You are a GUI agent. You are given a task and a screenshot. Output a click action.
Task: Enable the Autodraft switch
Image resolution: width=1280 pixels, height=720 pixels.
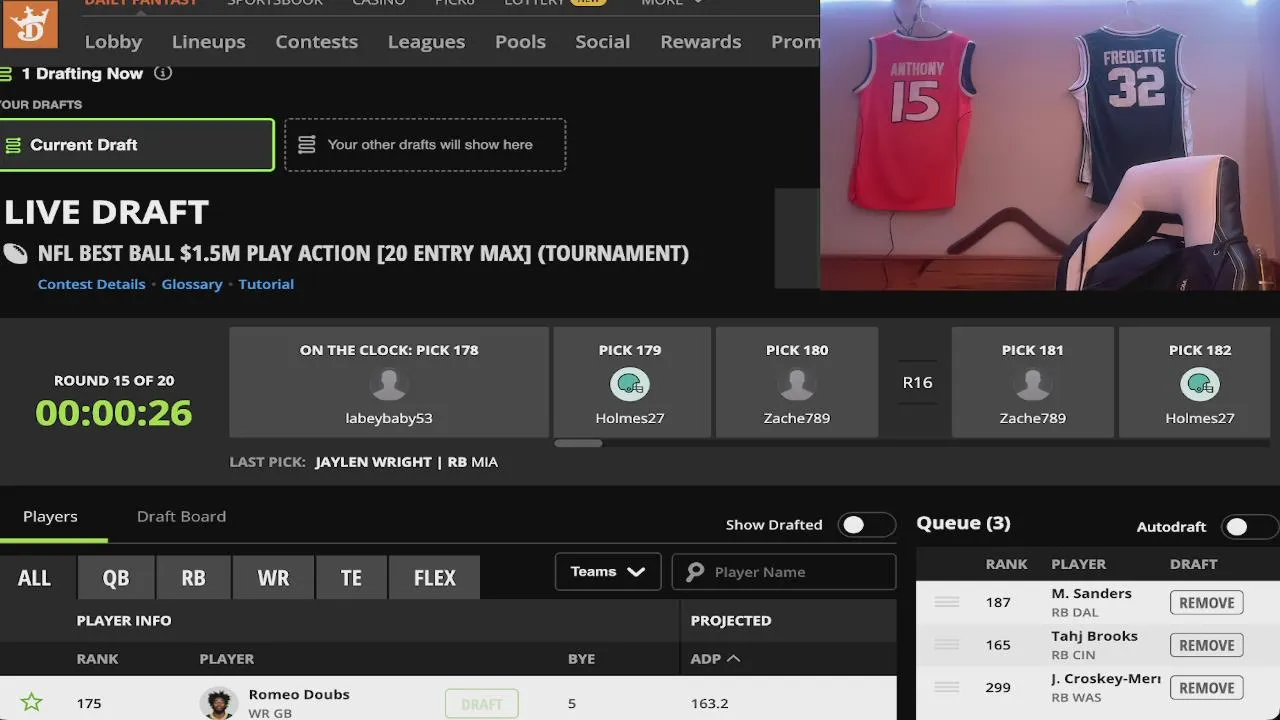click(1250, 527)
